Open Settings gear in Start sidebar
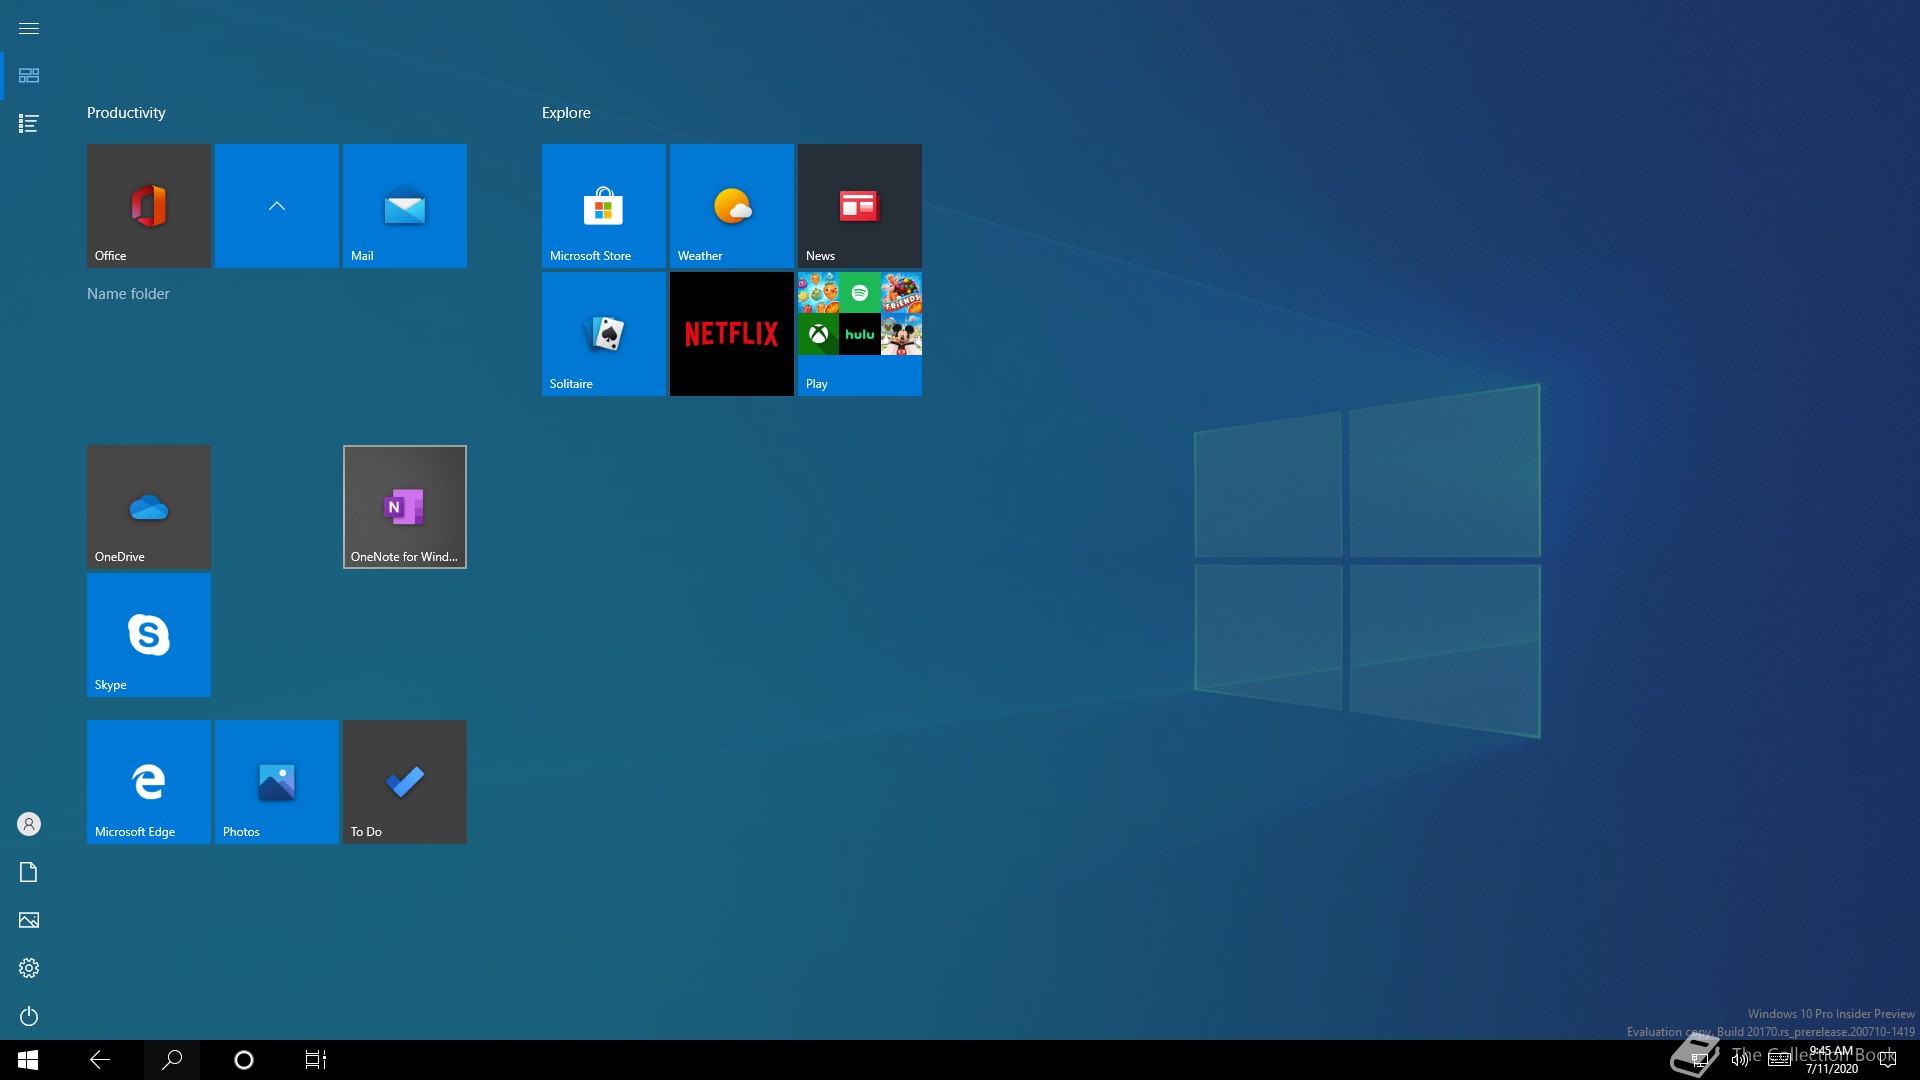 tap(29, 968)
